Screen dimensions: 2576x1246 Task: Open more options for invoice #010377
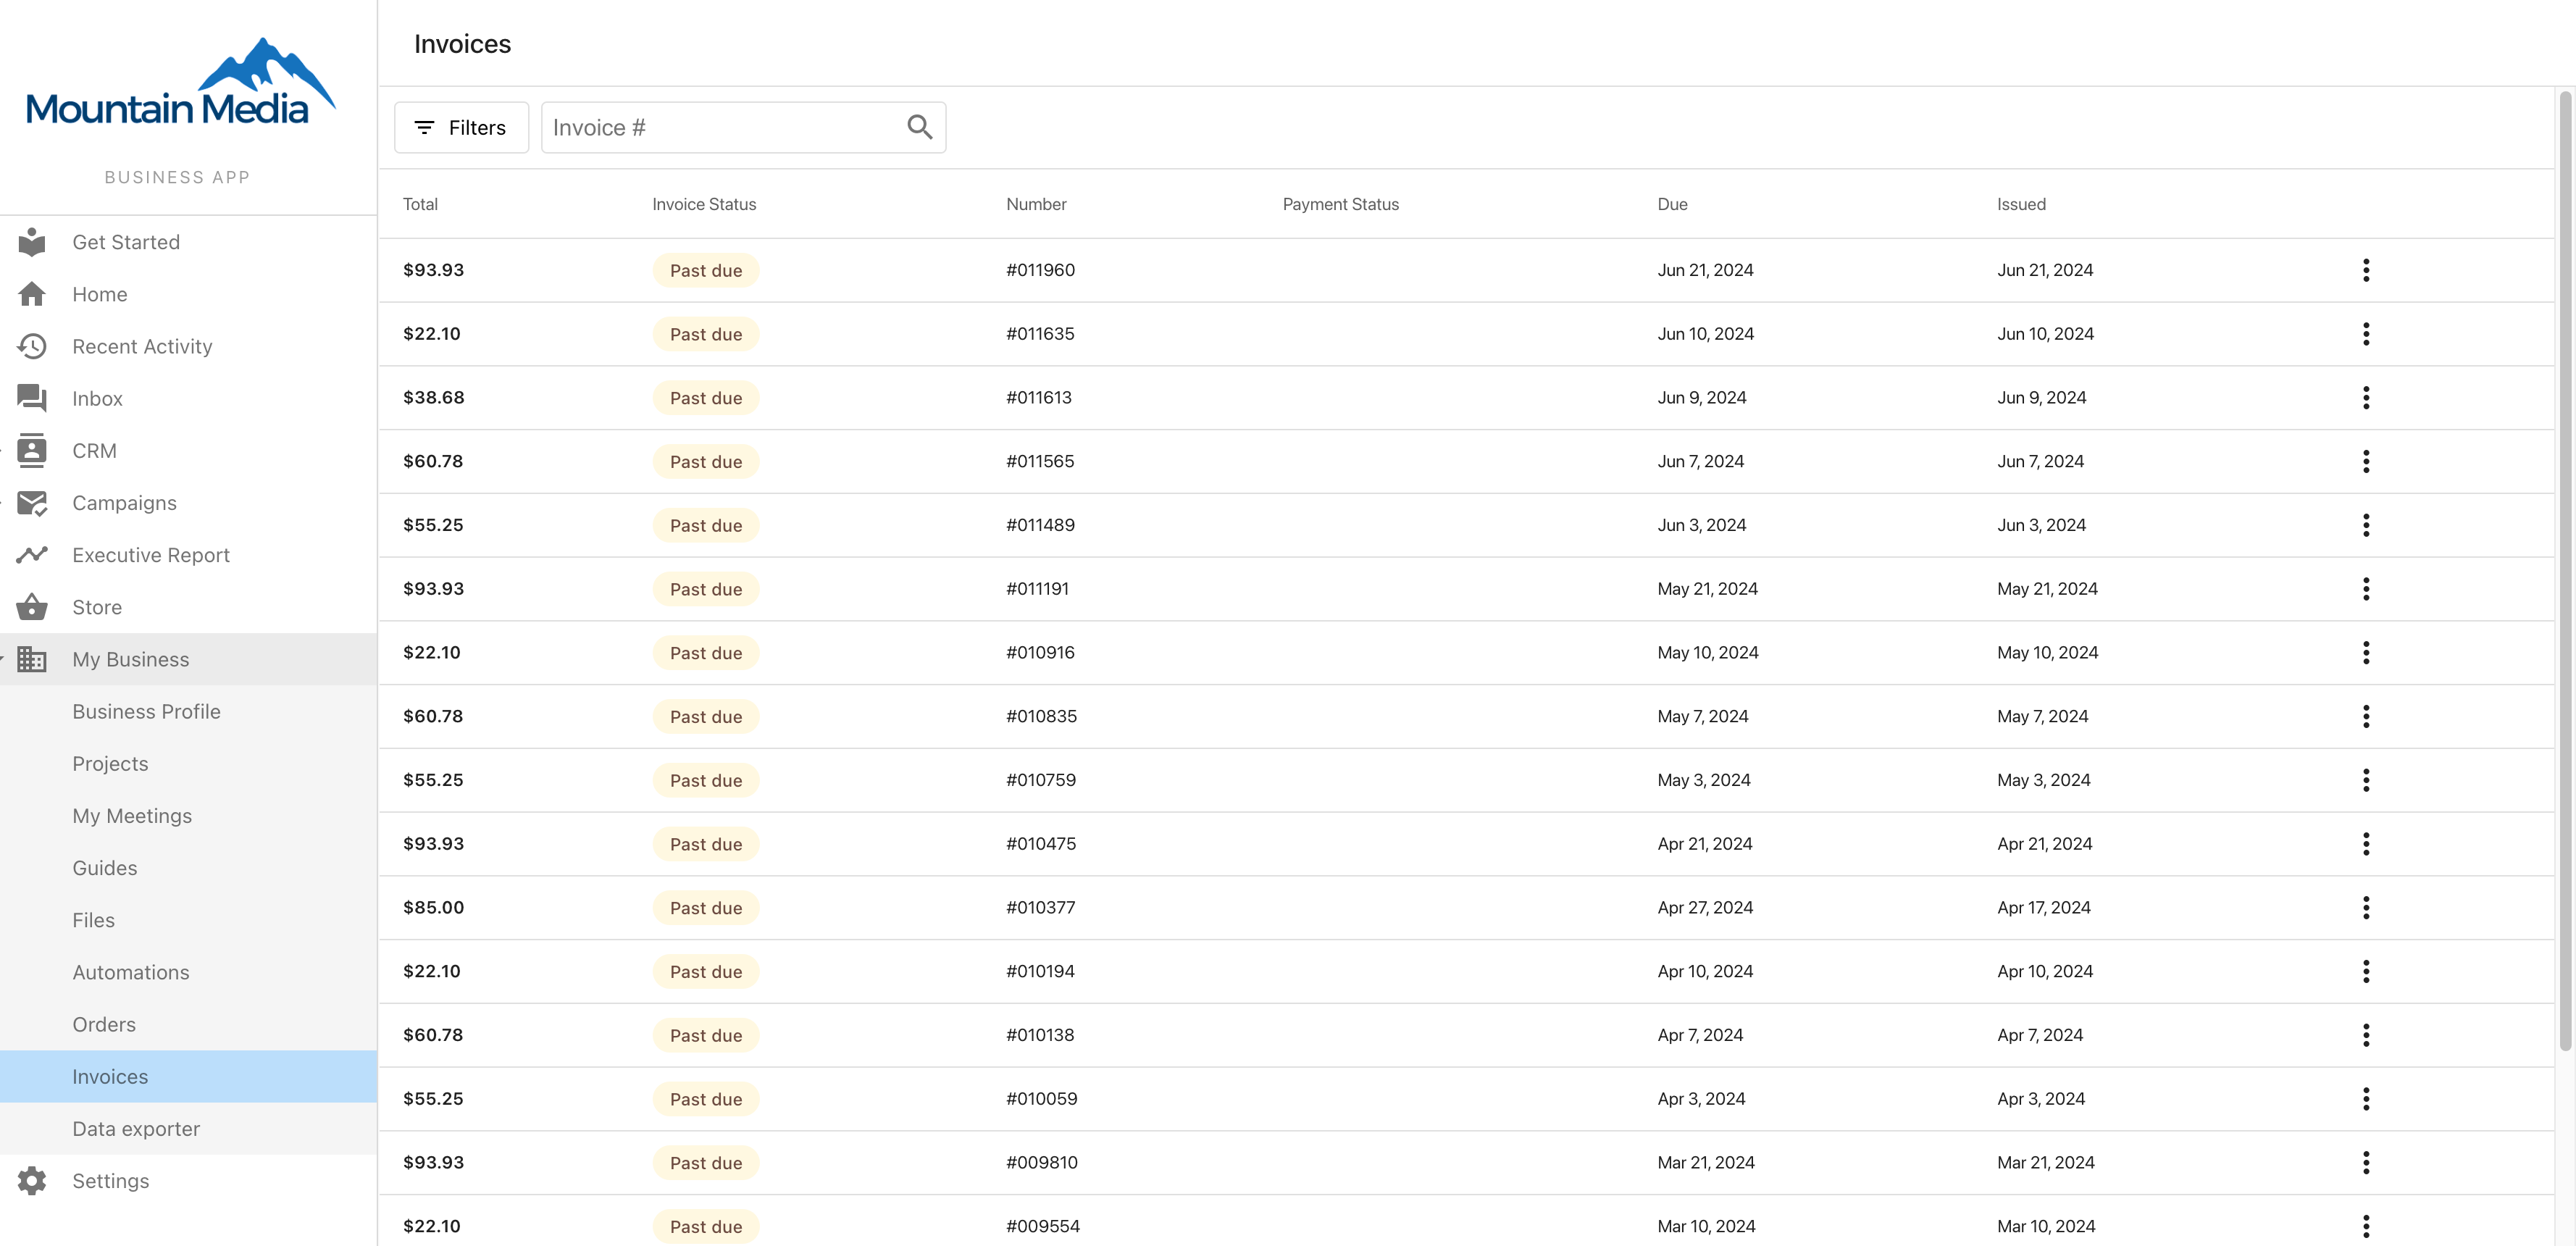click(2366, 908)
